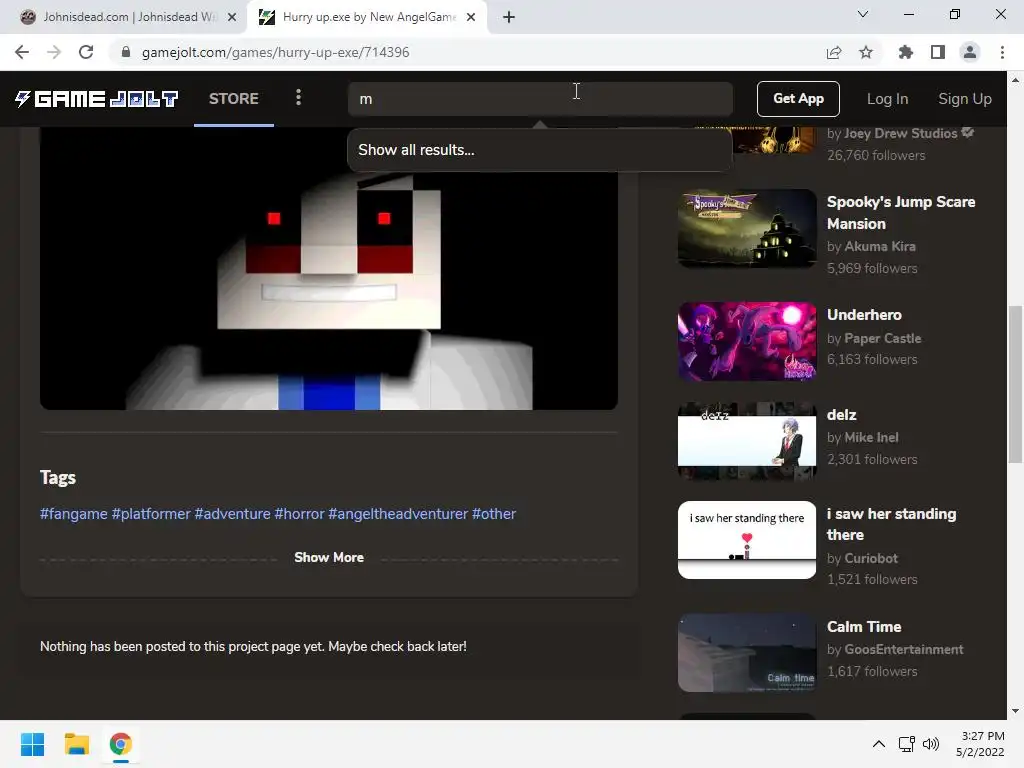View site security lock info
Image resolution: width=1024 pixels, height=768 pixels.
point(126,52)
